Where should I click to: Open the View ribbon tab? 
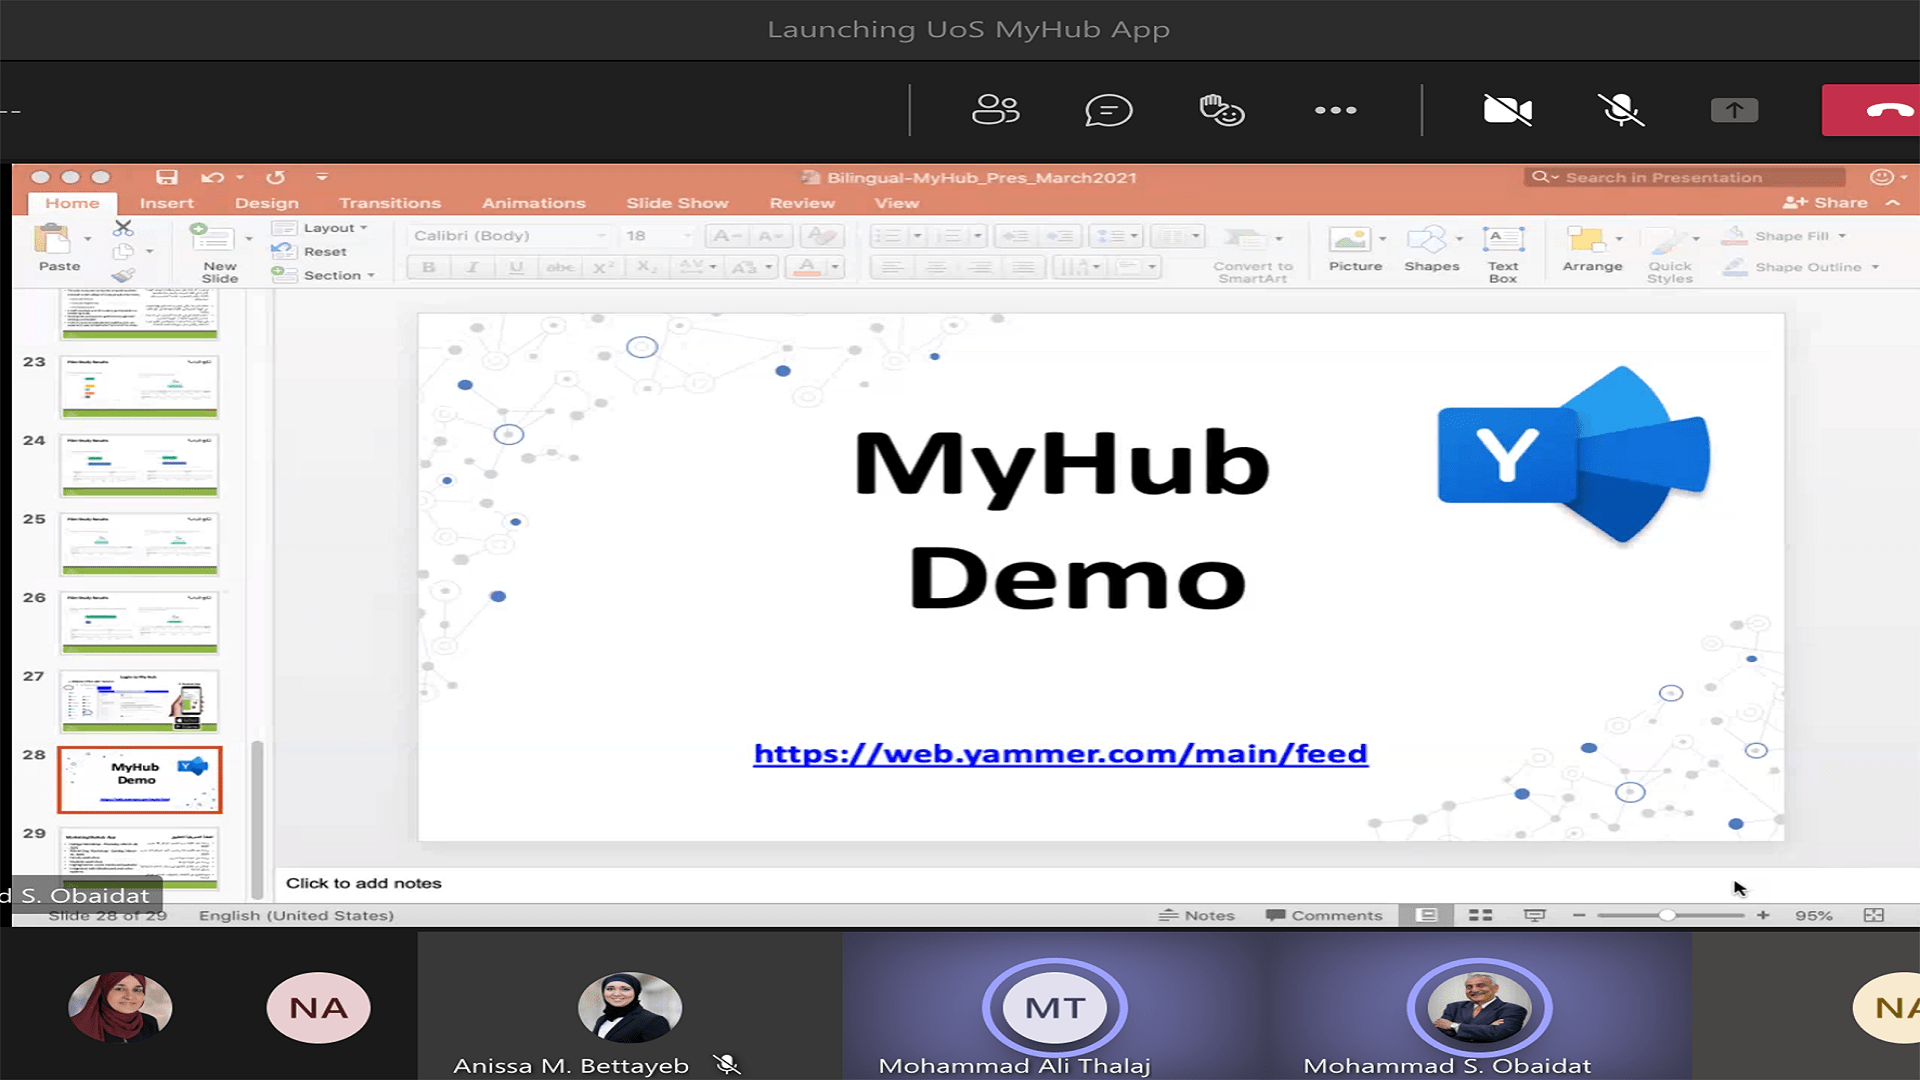pos(896,203)
